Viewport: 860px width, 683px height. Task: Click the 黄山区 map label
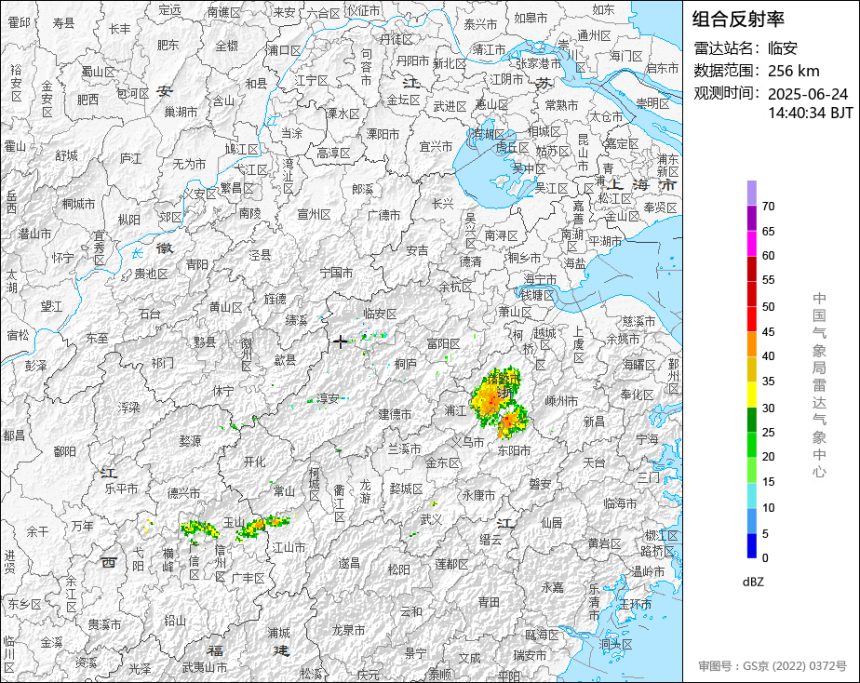coord(225,307)
